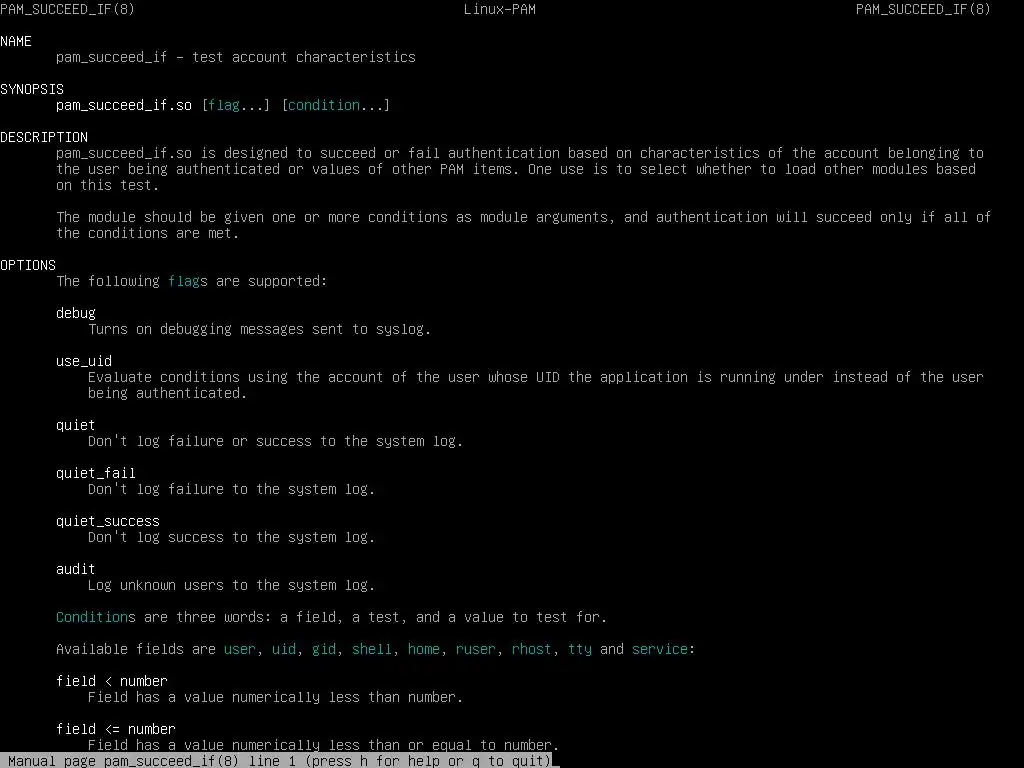Click top-right 'PAM_SUCCEED_IF(8)' header
The height and width of the screenshot is (768, 1024).
point(923,9)
